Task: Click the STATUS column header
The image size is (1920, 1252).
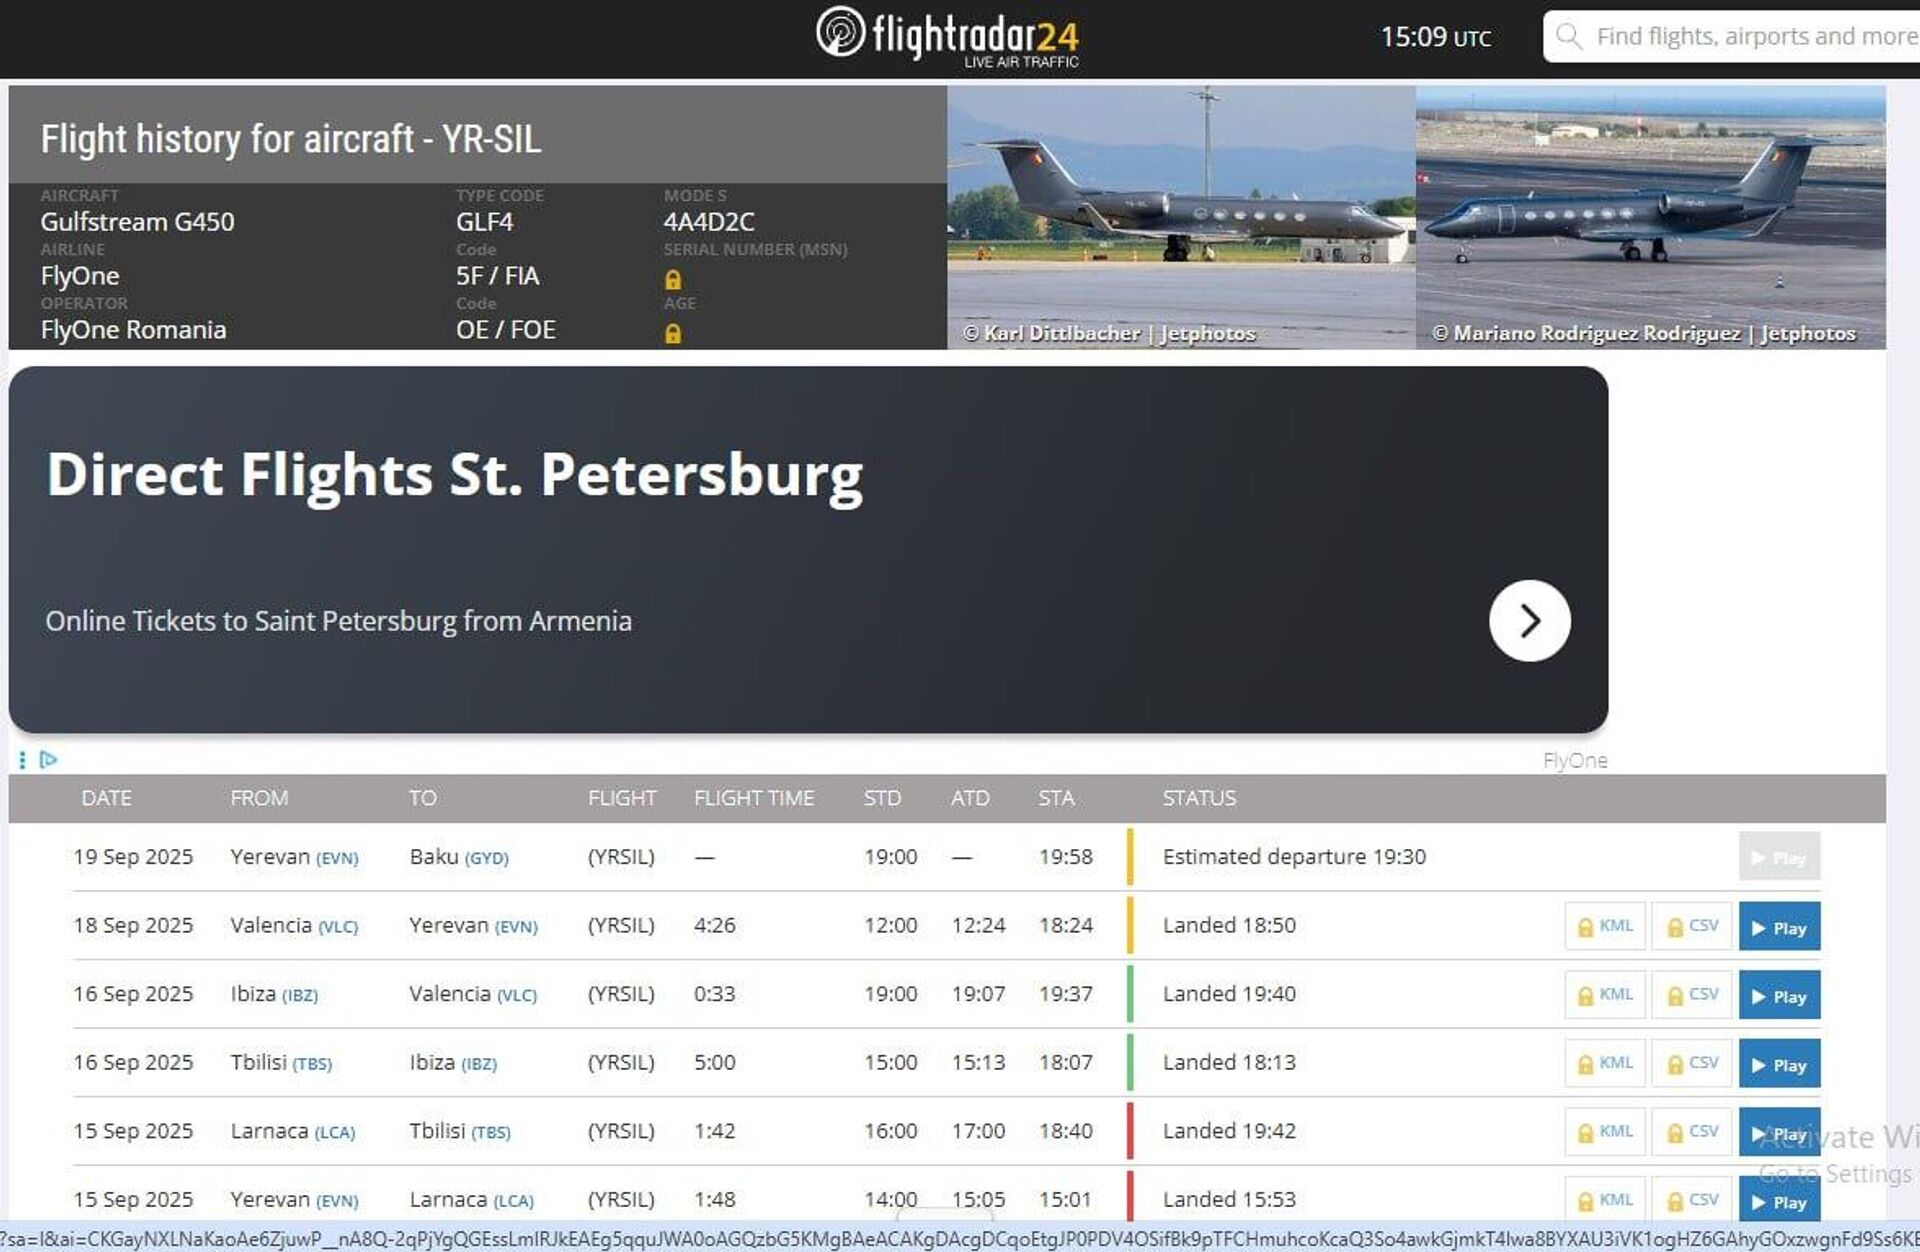Action: click(x=1198, y=798)
